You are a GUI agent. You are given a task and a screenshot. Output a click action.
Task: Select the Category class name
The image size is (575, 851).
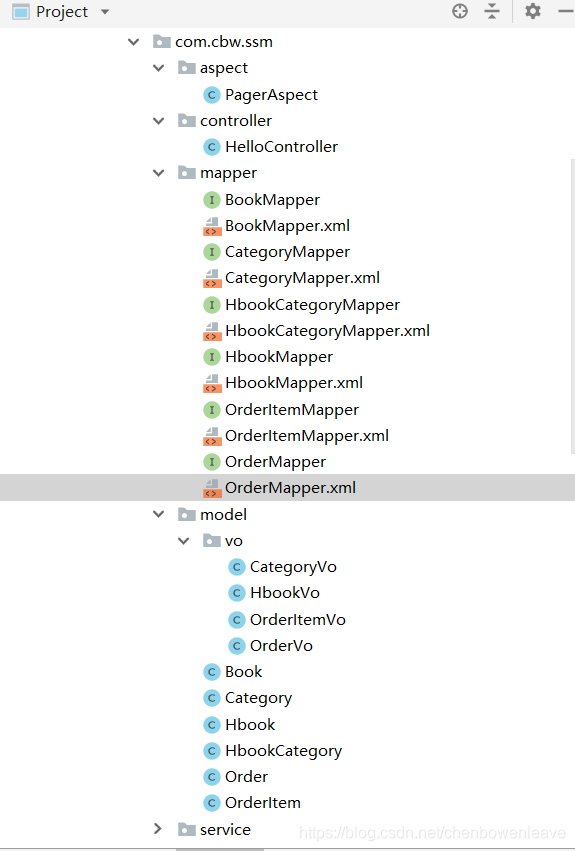coord(258,698)
